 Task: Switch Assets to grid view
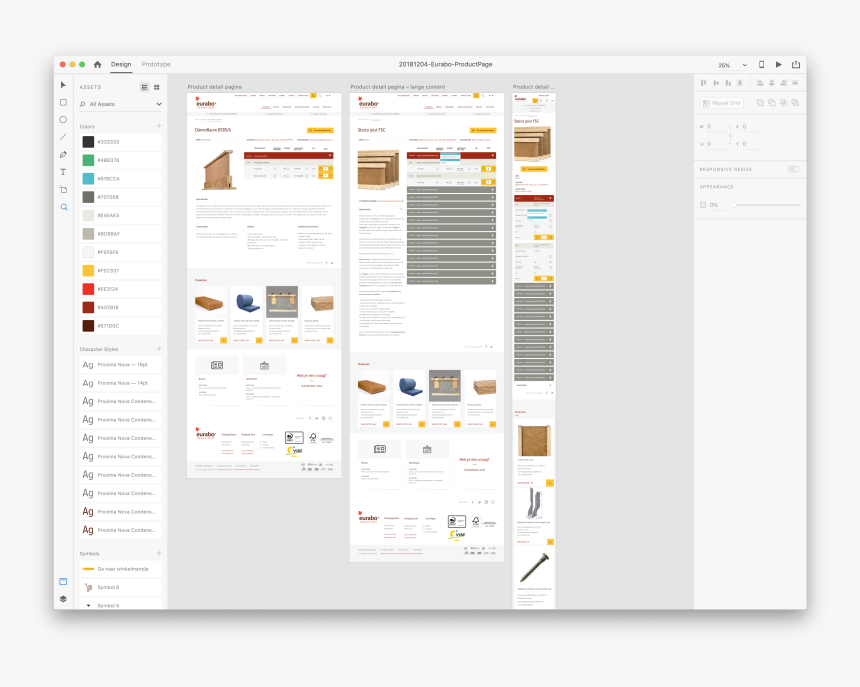point(157,87)
